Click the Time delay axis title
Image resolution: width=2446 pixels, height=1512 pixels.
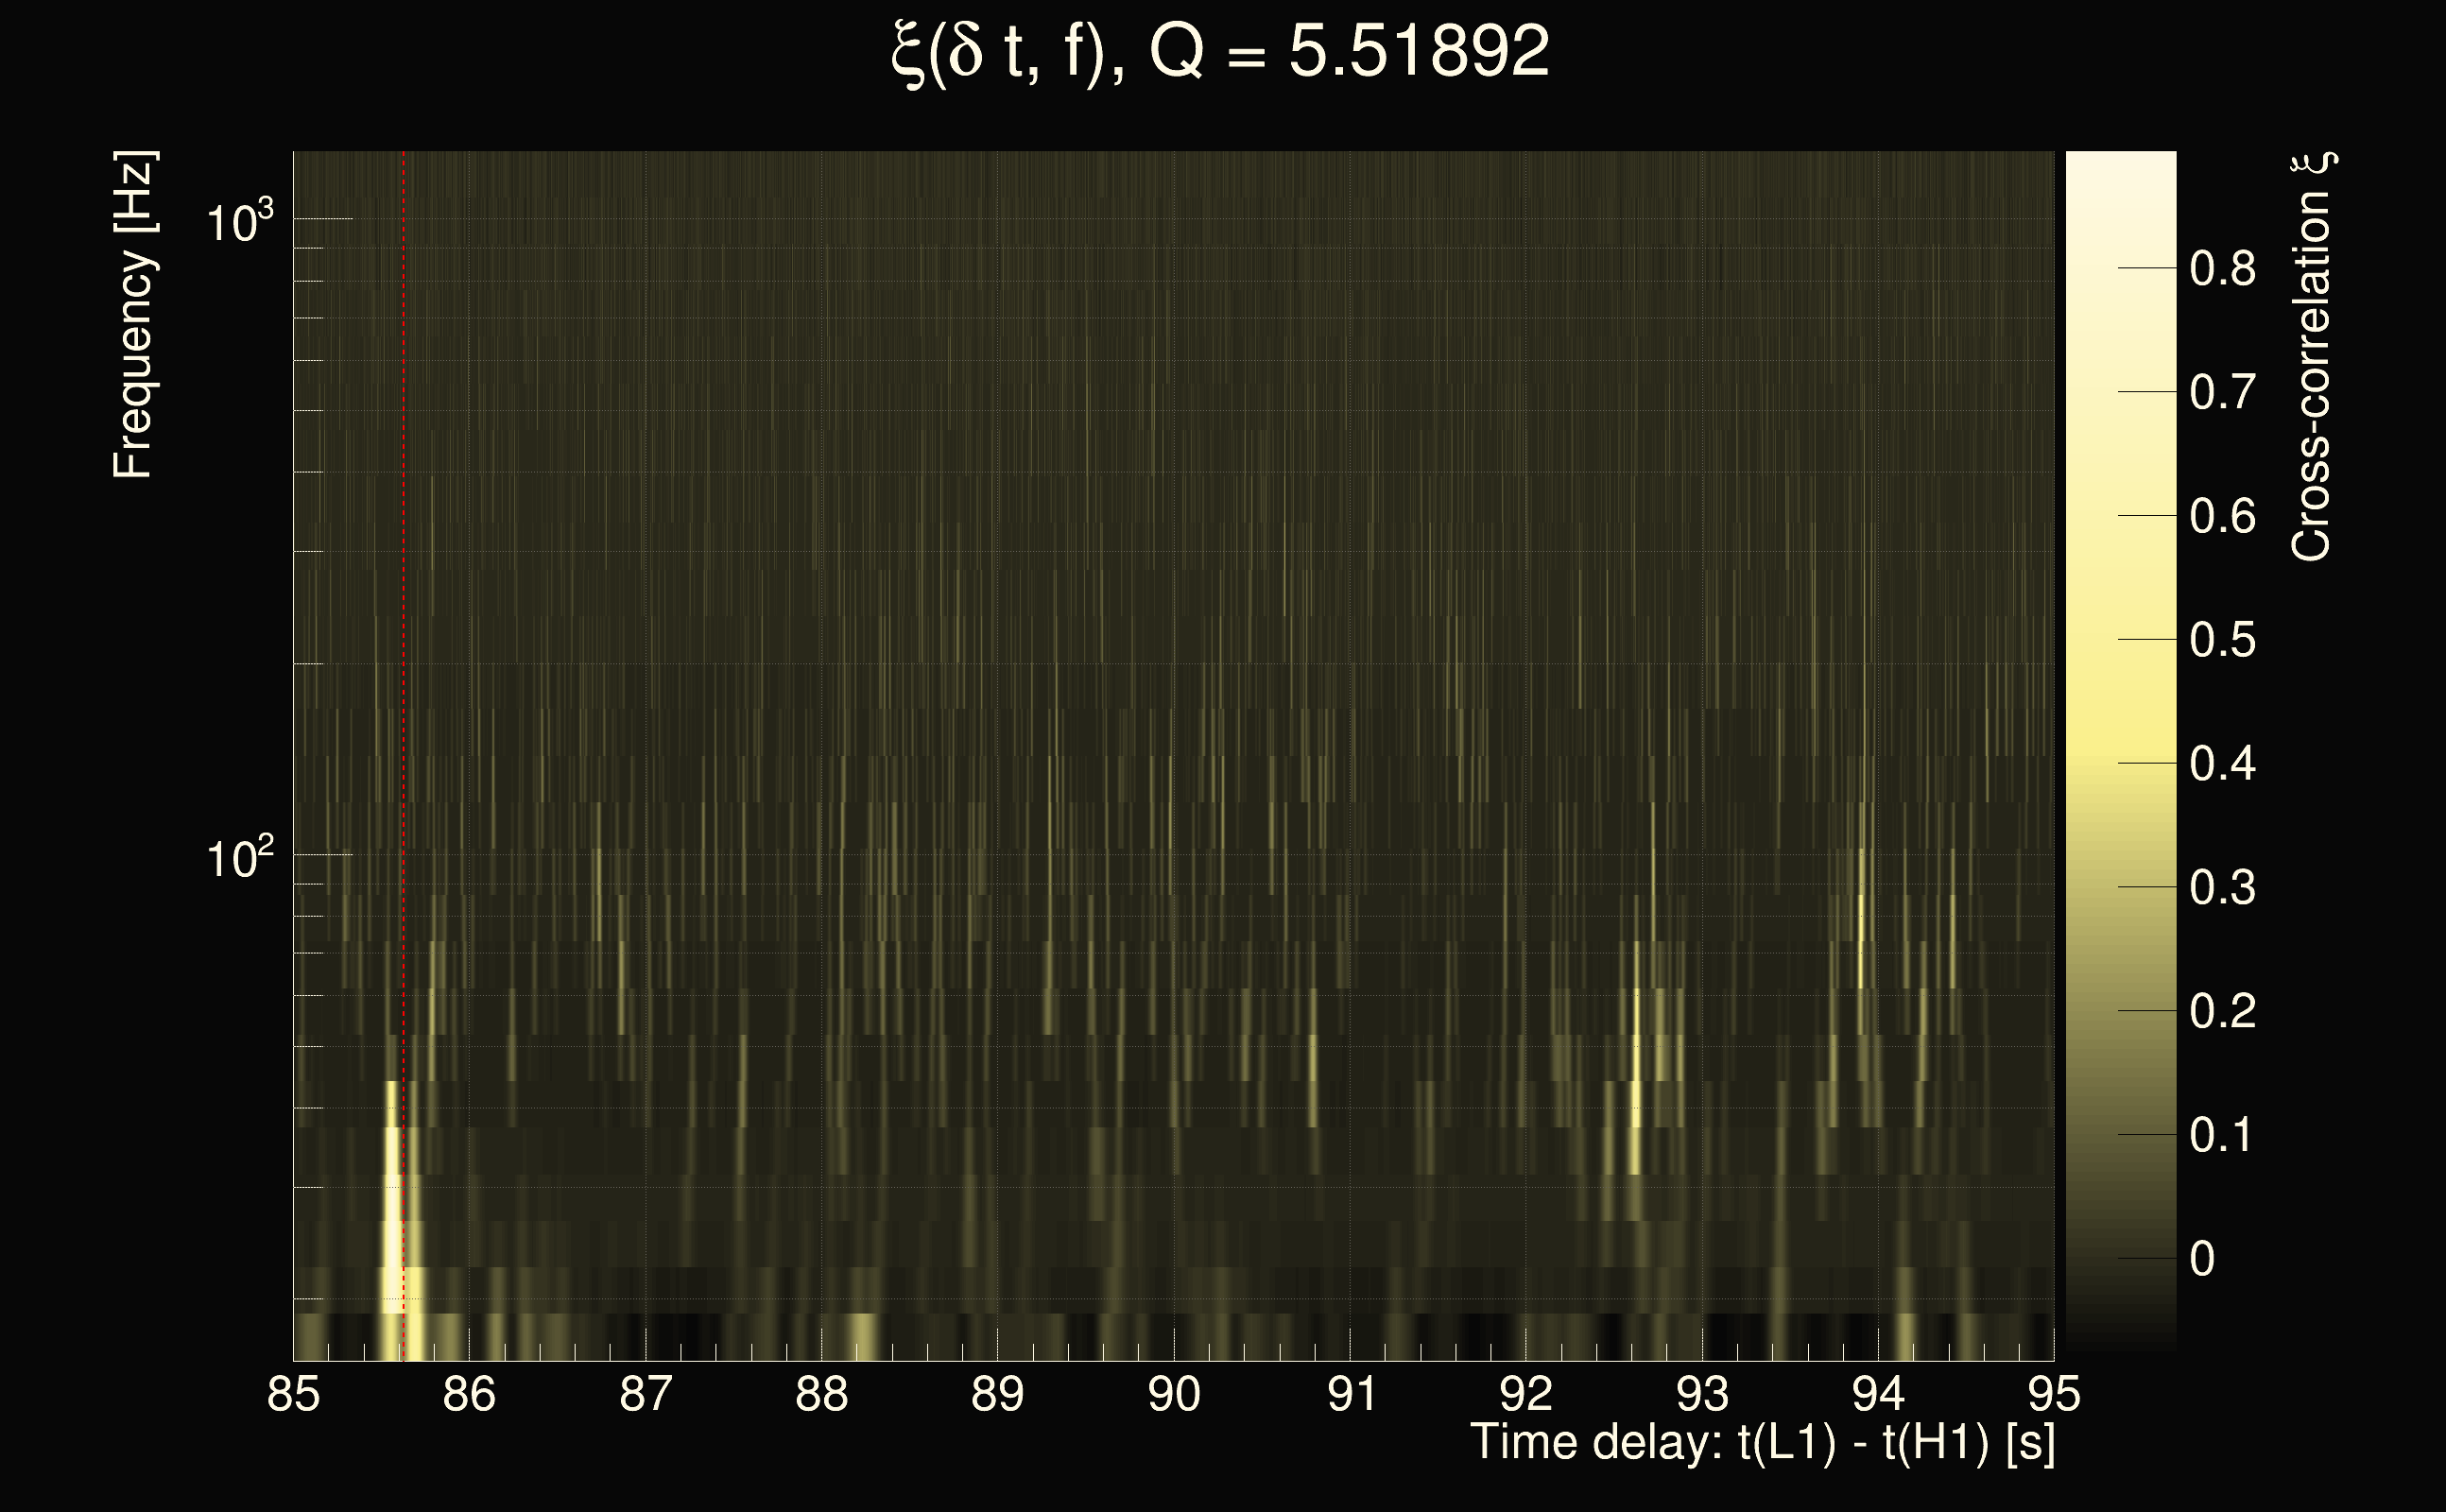(x=1762, y=1443)
